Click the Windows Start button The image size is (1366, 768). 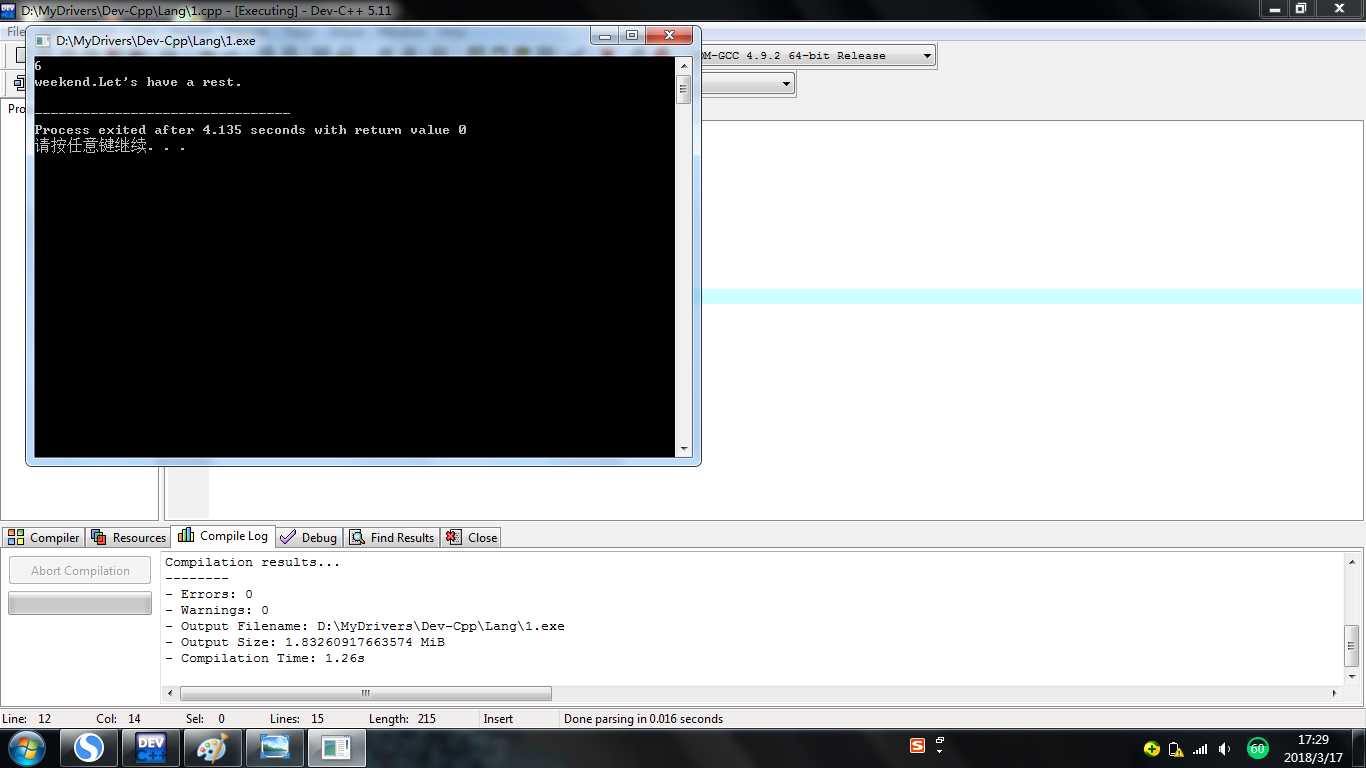tap(25, 748)
